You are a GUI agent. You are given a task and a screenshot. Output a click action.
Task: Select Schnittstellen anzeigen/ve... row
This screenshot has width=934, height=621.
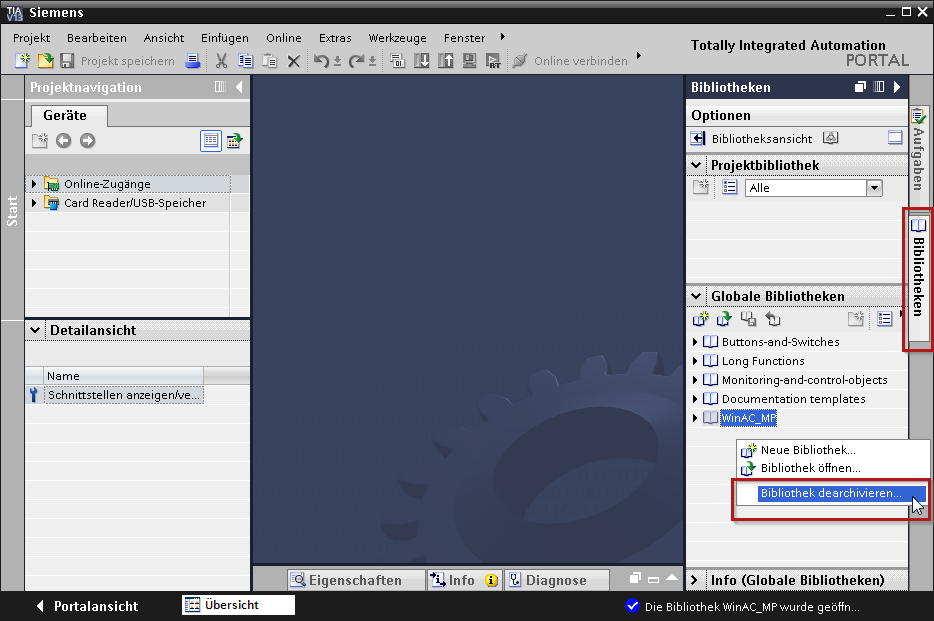(124, 395)
